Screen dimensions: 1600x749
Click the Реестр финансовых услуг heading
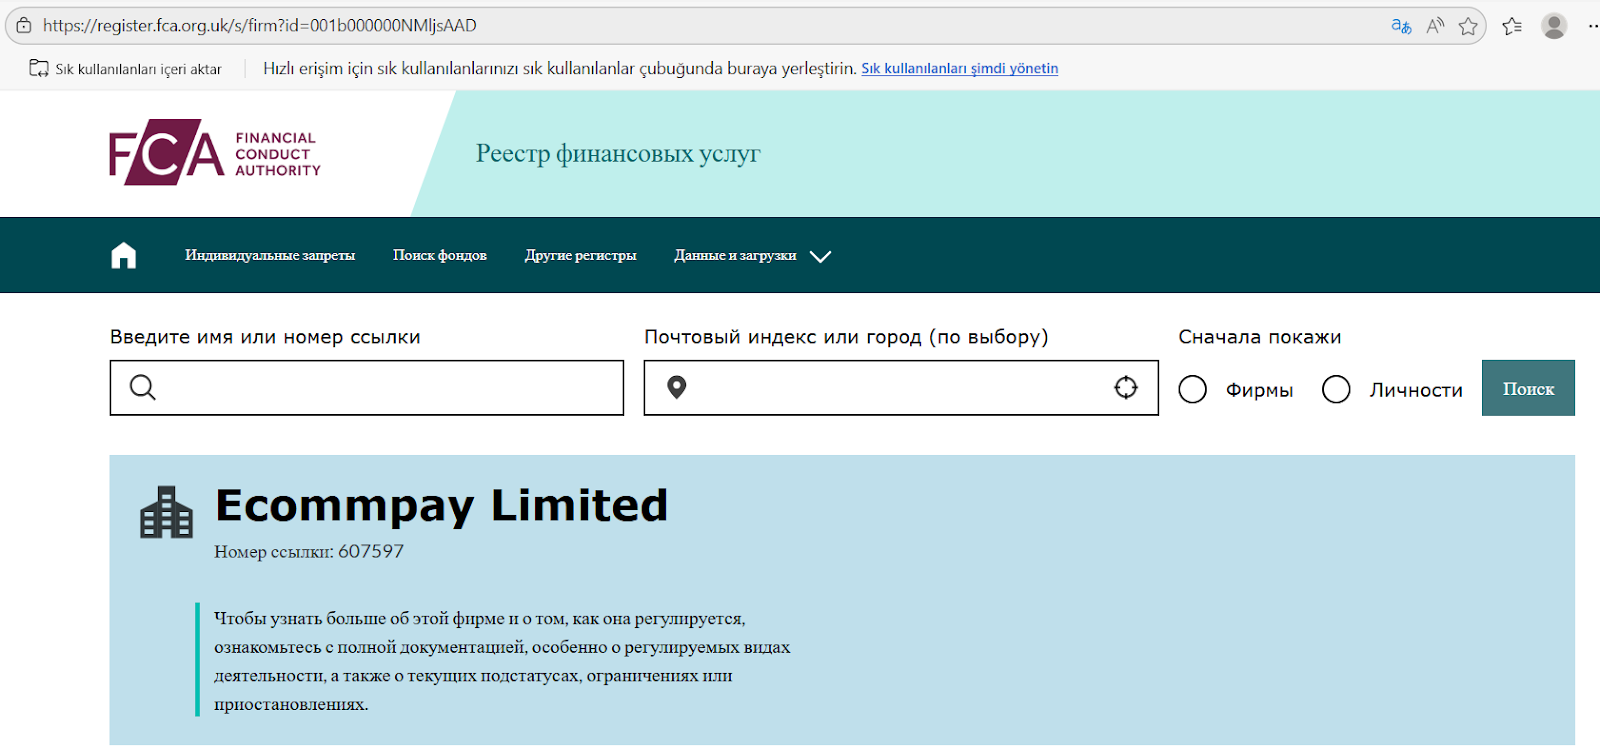618,154
